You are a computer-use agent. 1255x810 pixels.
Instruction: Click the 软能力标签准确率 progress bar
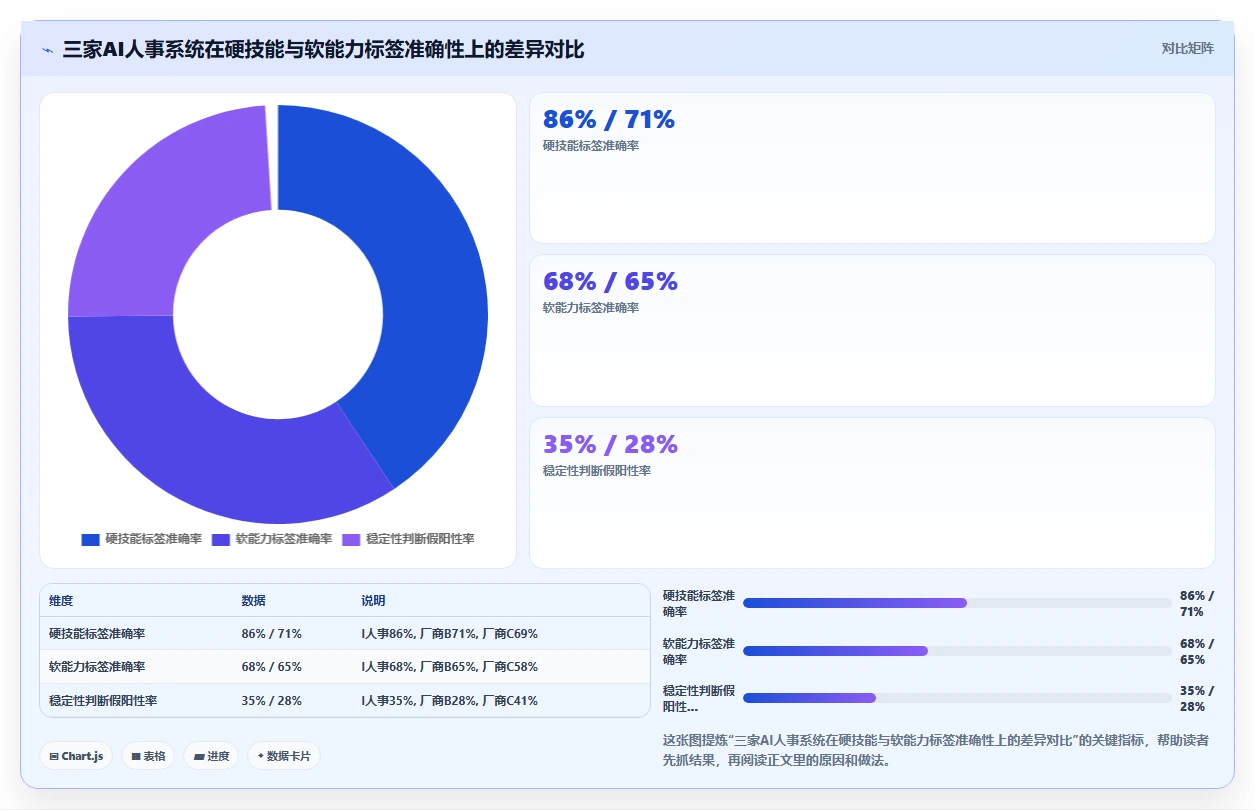coord(957,651)
